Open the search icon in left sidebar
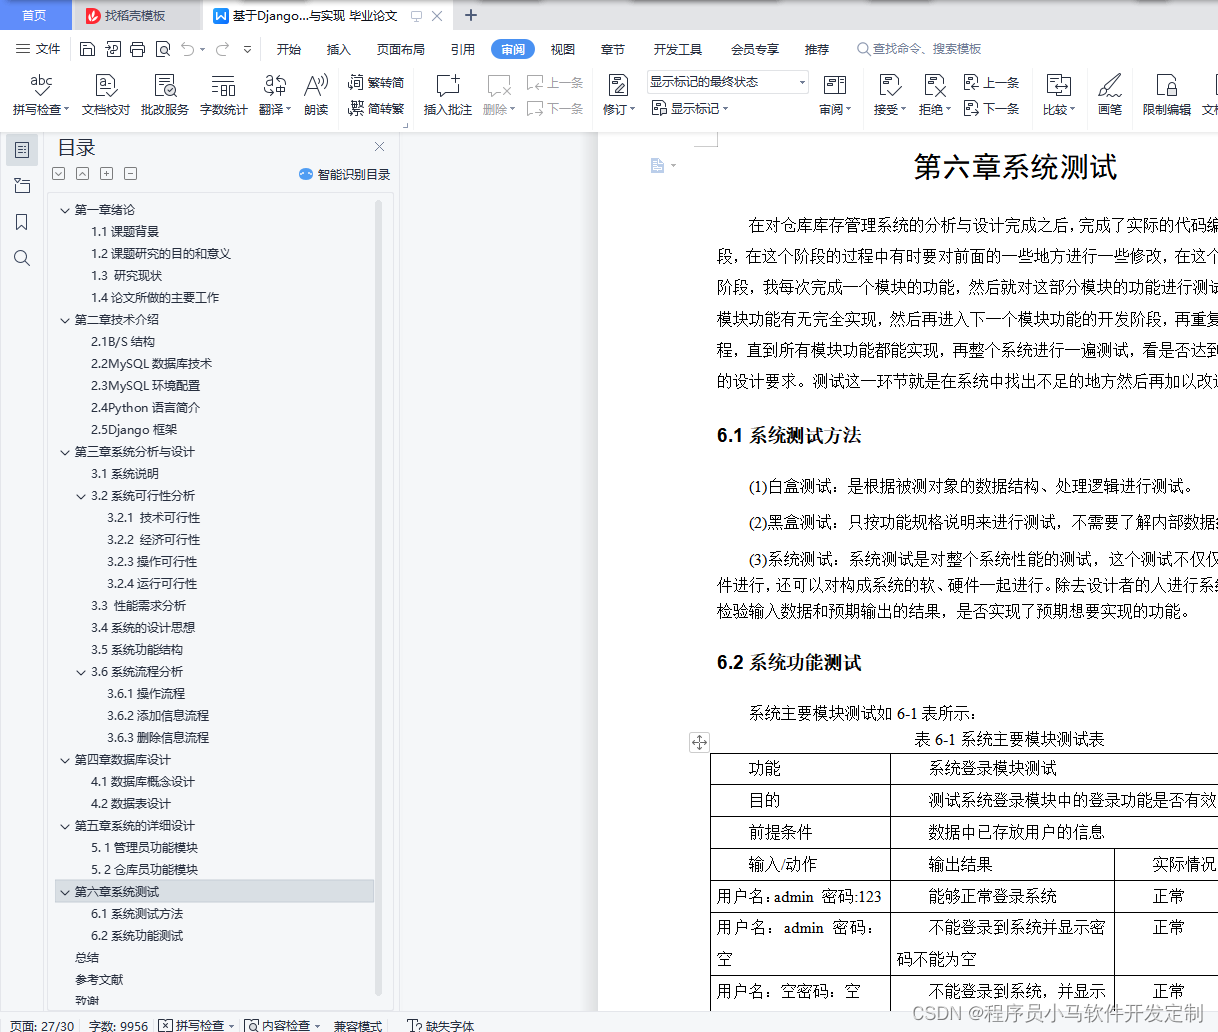 pos(22,258)
